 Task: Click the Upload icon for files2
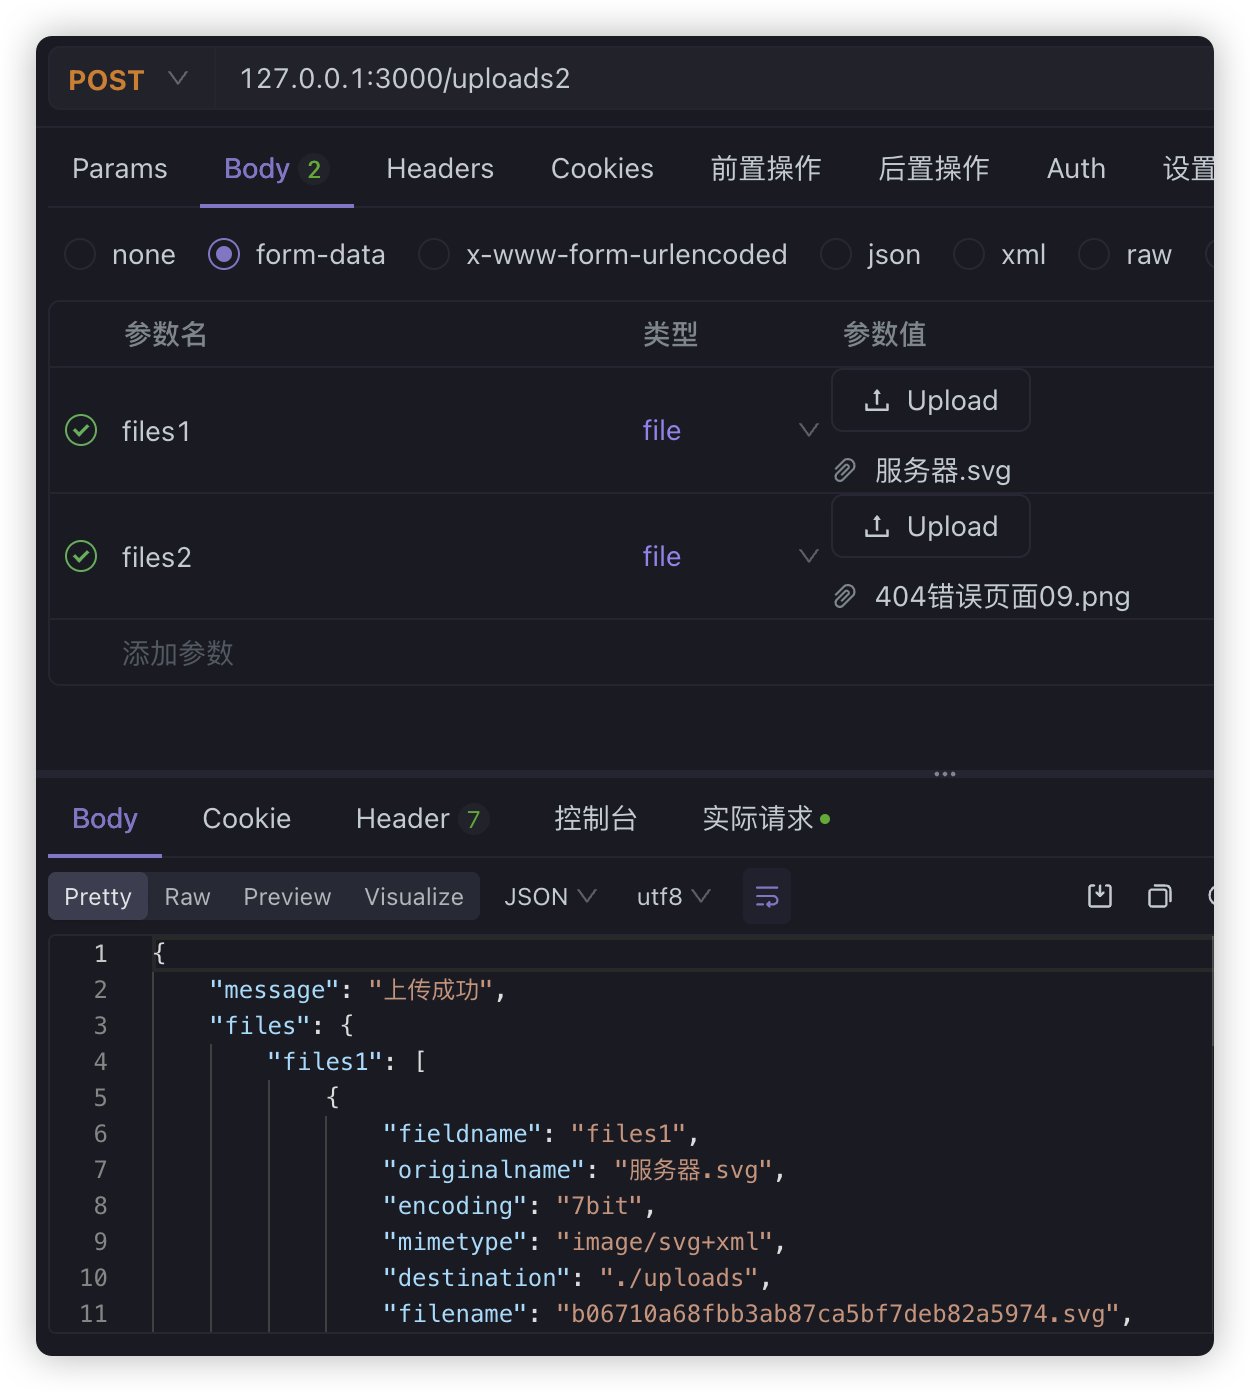point(877,526)
